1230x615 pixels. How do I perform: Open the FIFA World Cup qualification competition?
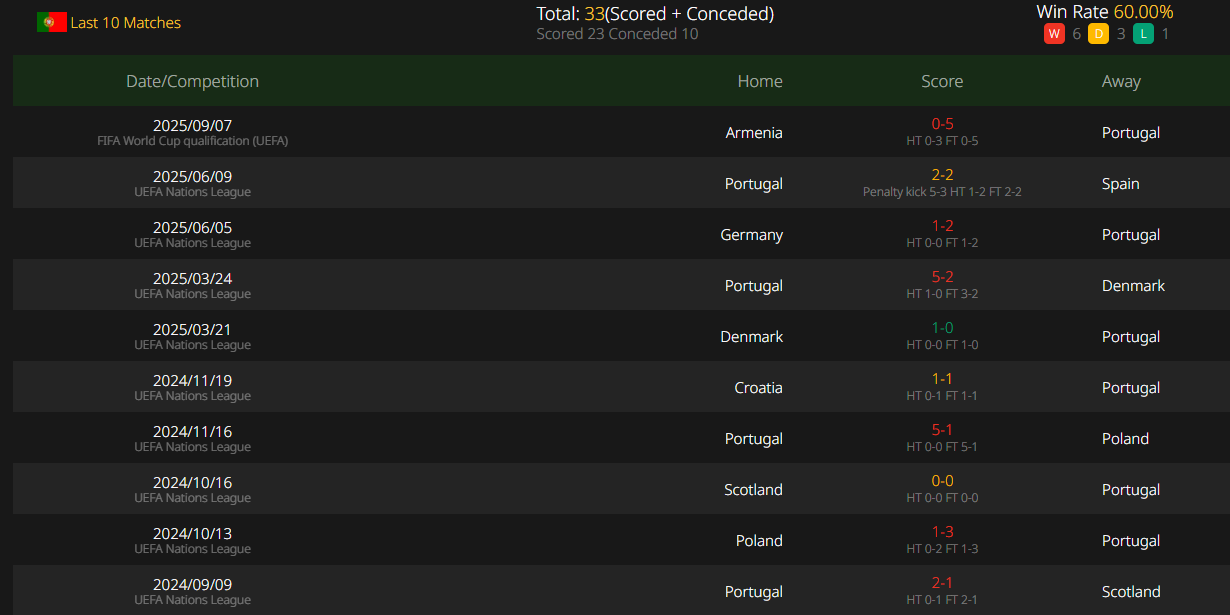point(192,141)
